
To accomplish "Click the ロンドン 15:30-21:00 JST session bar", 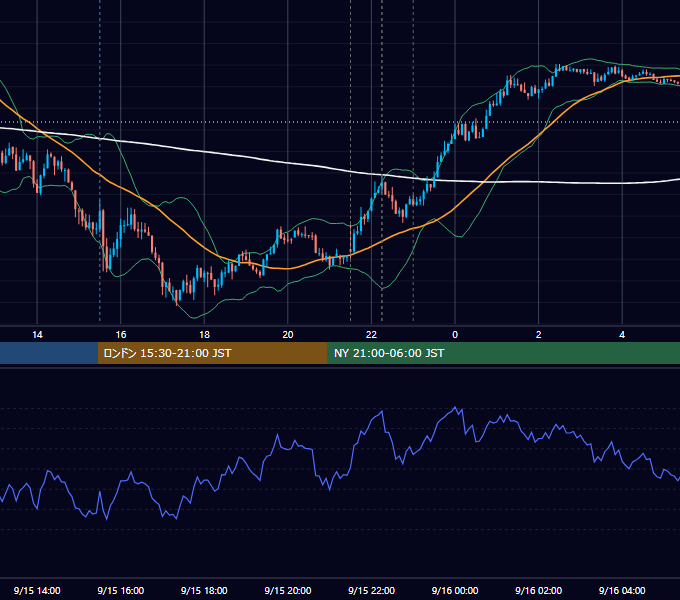I will [x=212, y=353].
